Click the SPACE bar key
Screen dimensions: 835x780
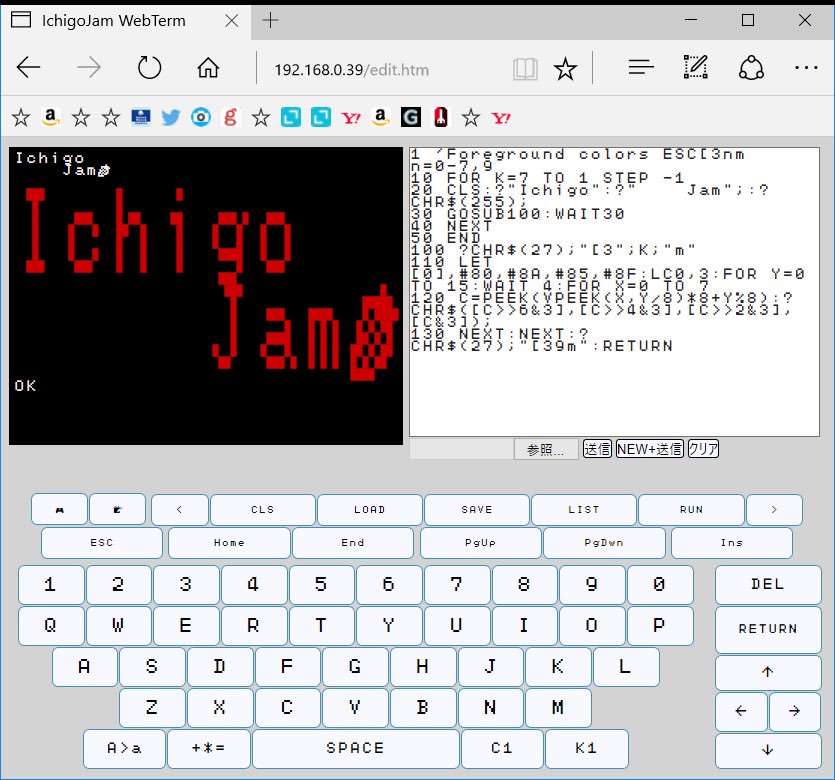pyautogui.click(x=356, y=749)
